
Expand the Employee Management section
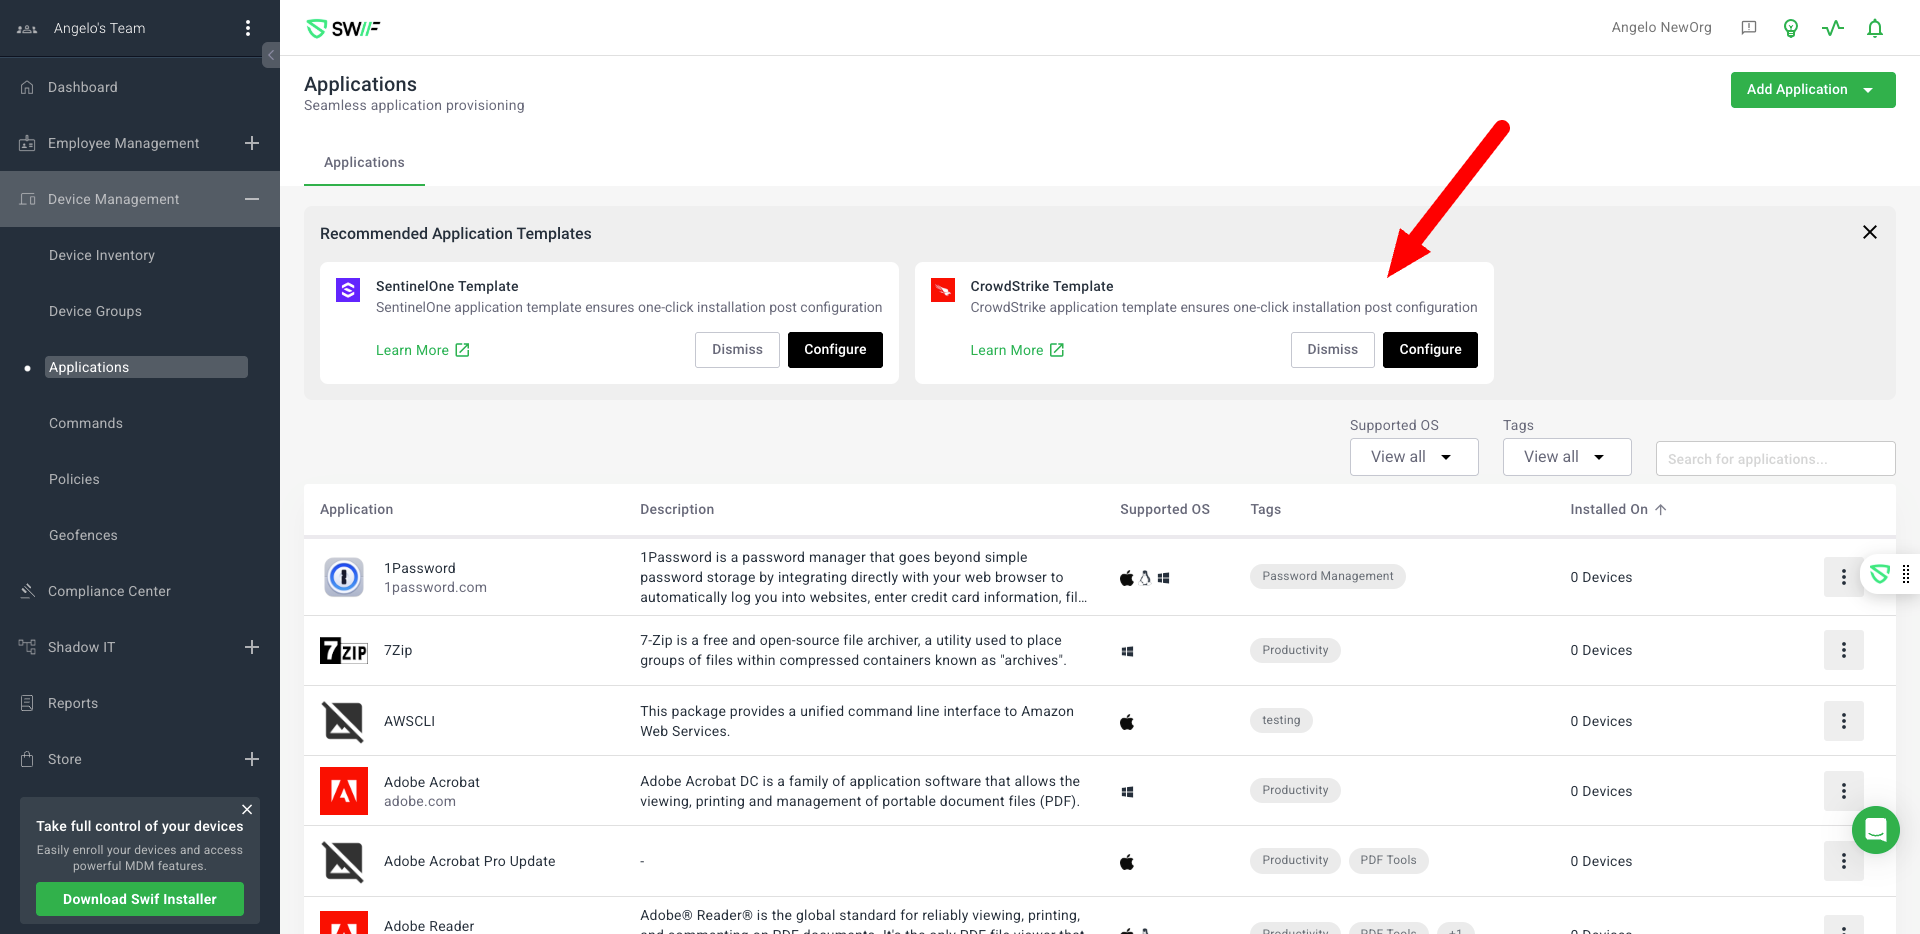tap(252, 143)
